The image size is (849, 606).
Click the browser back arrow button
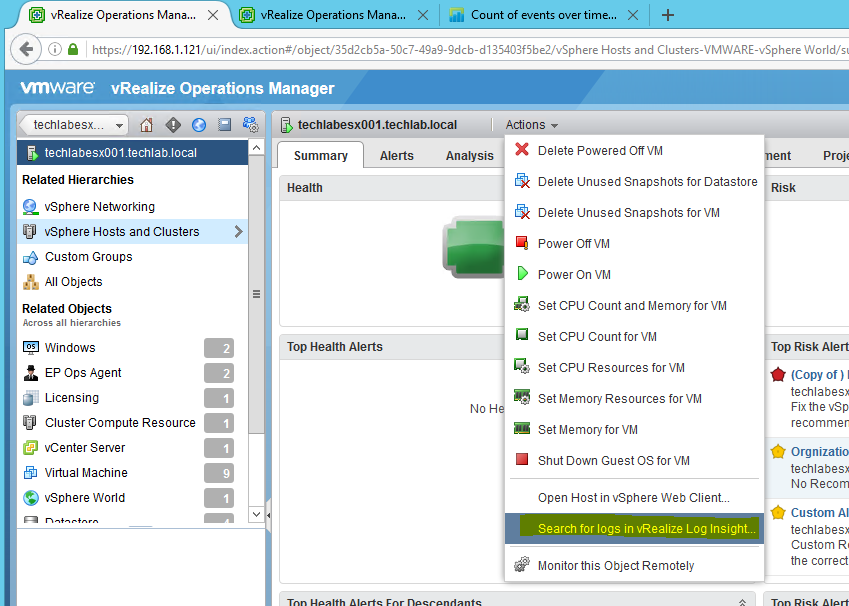coord(26,49)
